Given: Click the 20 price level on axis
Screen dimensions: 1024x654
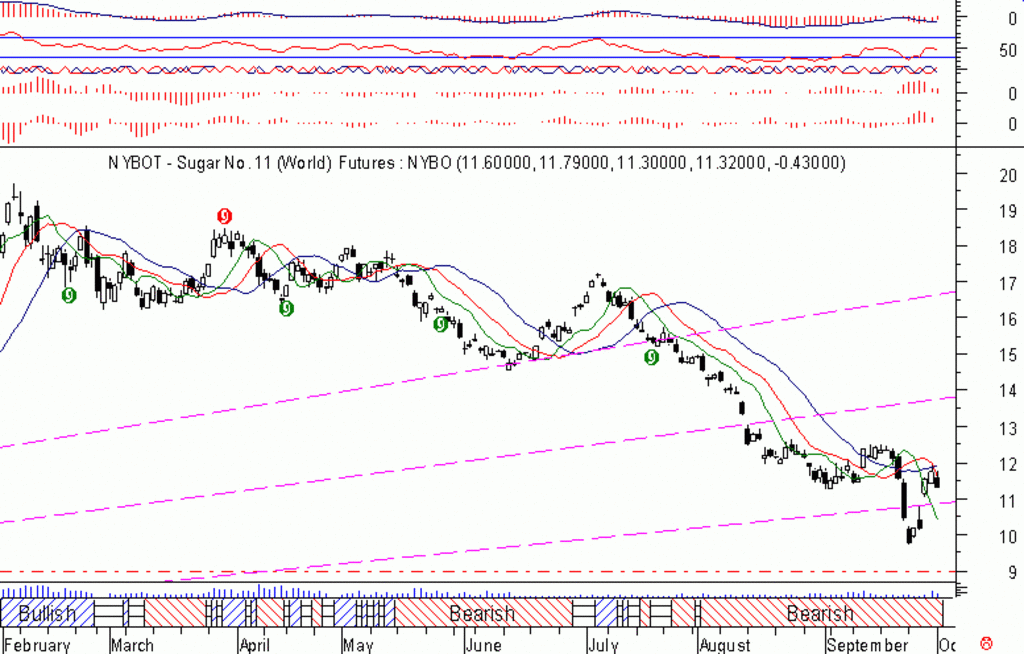Looking at the screenshot, I should coord(1008,175).
